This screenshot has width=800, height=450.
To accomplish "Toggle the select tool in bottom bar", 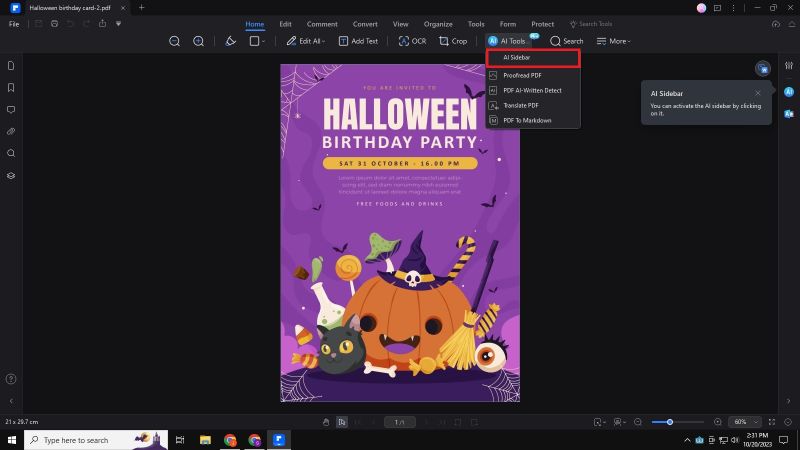I will click(342, 422).
